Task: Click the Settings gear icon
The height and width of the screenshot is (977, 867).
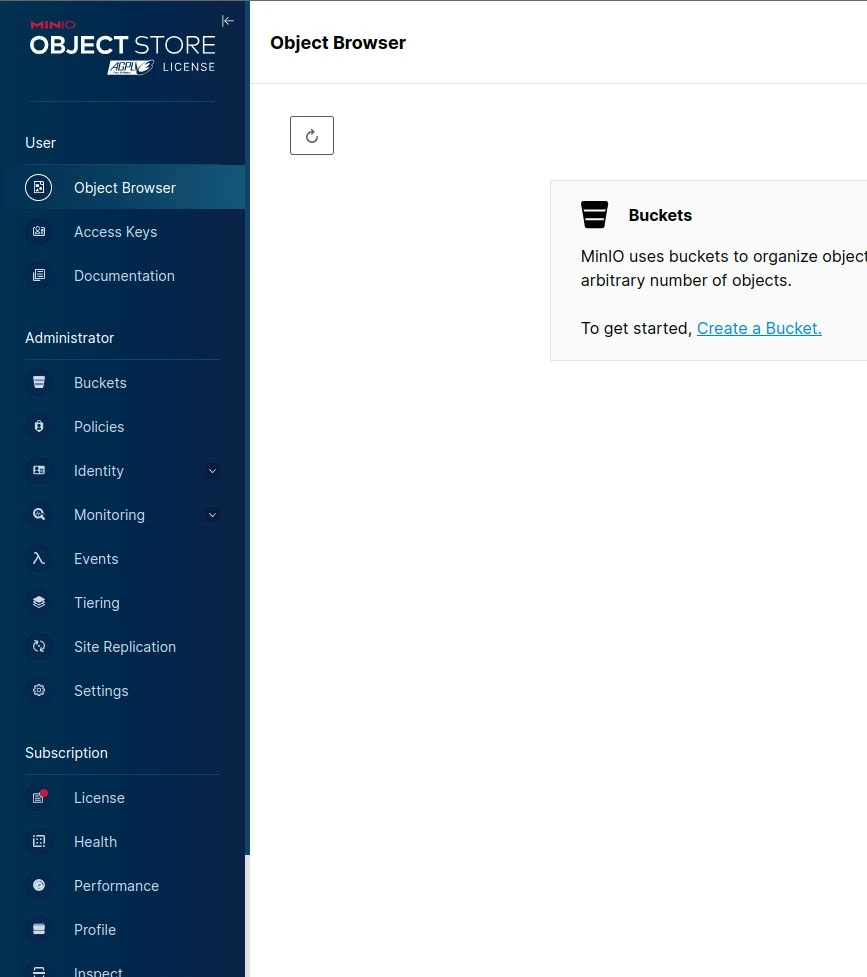Action: [39, 690]
